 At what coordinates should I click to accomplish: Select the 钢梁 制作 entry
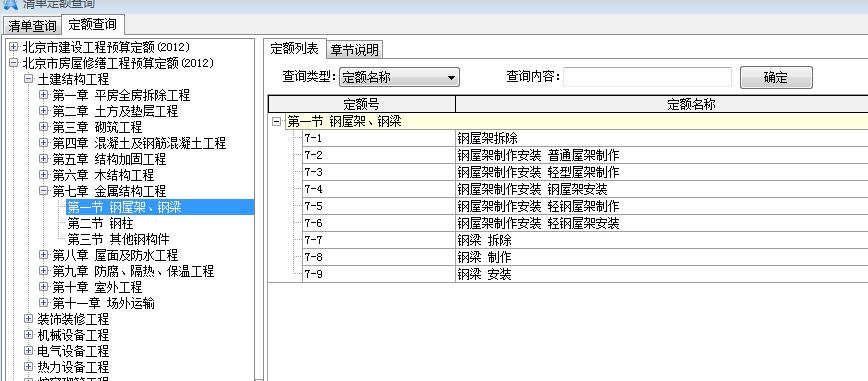pyautogui.click(x=484, y=258)
